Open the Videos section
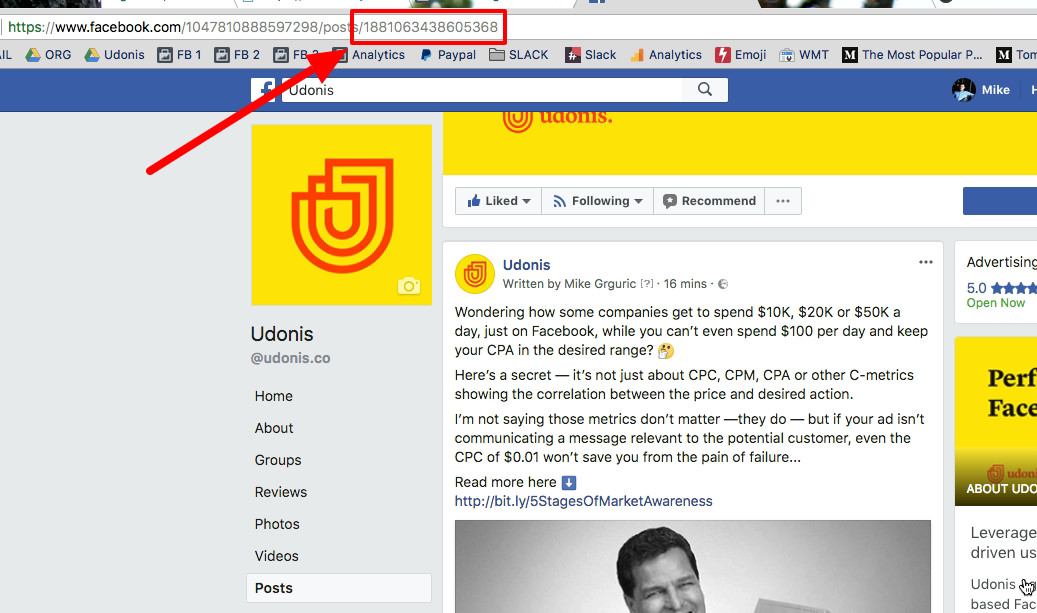The image size is (1037, 613). tap(276, 556)
